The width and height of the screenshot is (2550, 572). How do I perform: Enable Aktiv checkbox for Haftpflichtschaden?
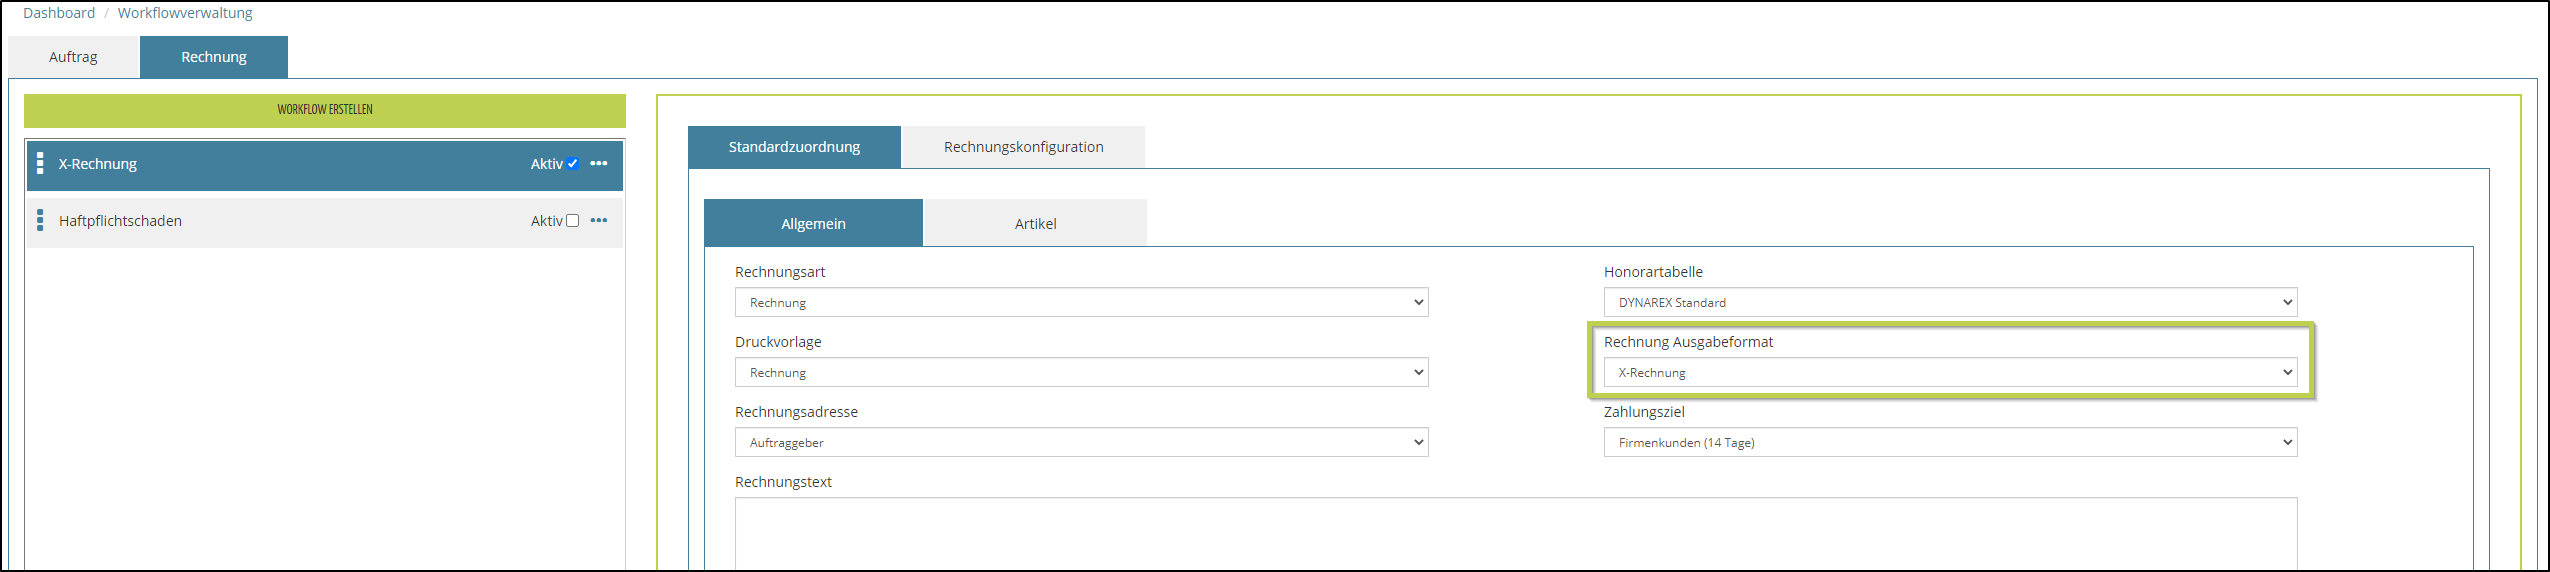[x=573, y=221]
